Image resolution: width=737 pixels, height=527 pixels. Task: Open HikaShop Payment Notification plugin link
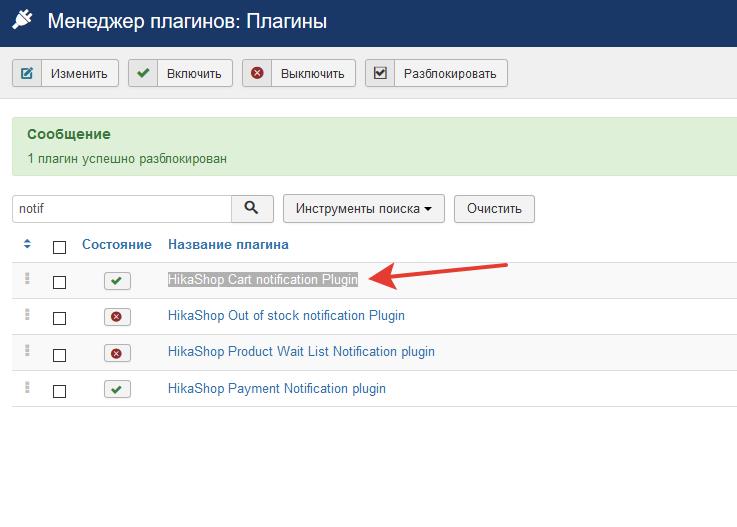[277, 388]
